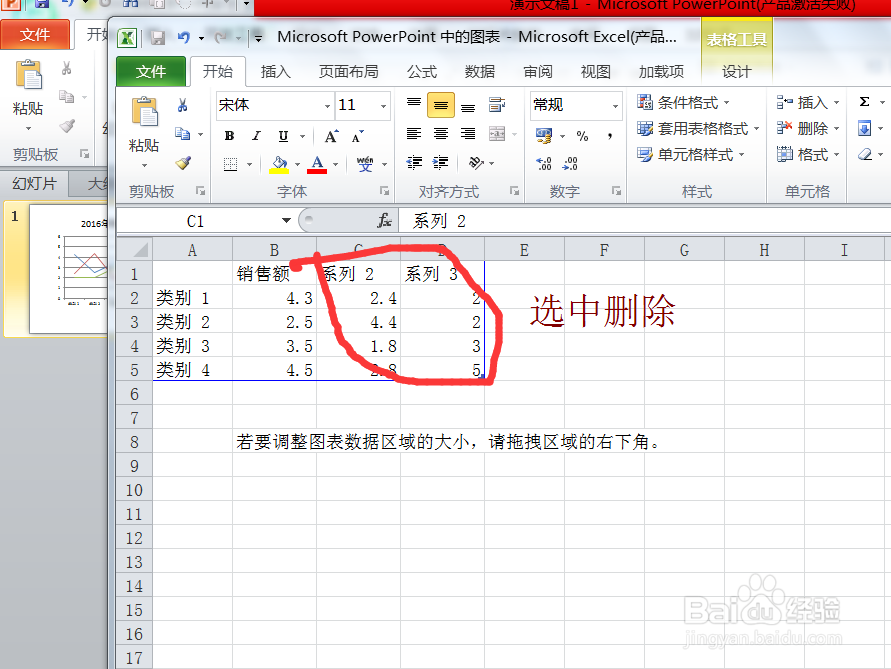
Task: Select slide 1 thumbnail in PowerPoint
Action: 69,269
